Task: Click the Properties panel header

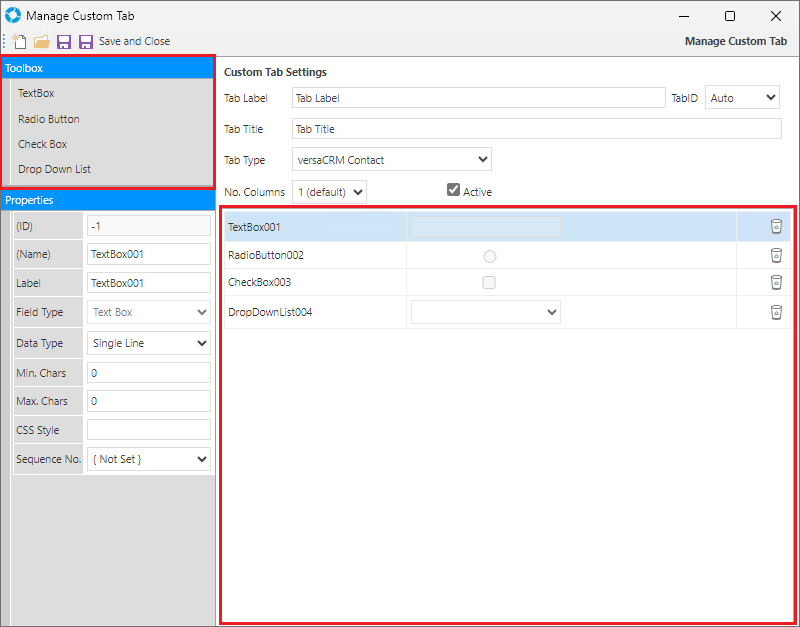Action: [107, 200]
